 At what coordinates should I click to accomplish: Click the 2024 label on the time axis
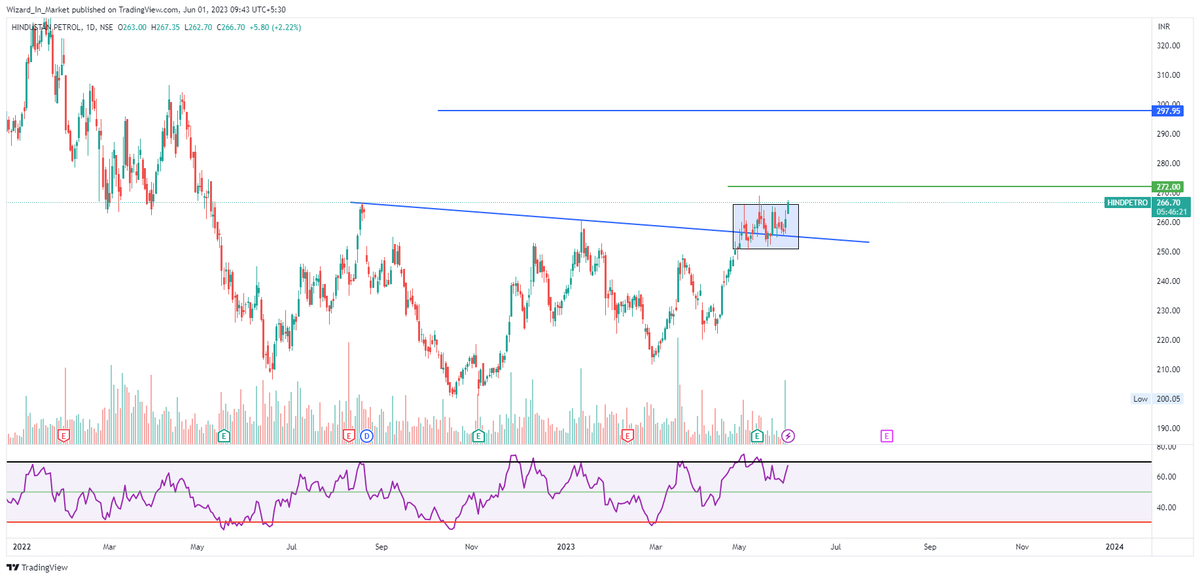(x=1115, y=547)
